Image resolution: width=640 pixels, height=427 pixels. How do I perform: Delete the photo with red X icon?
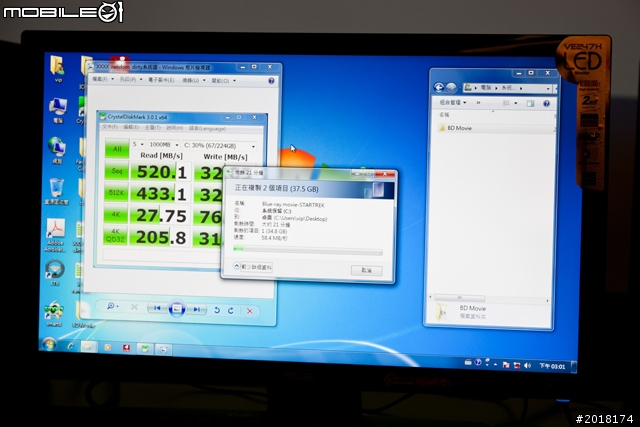coord(249,311)
